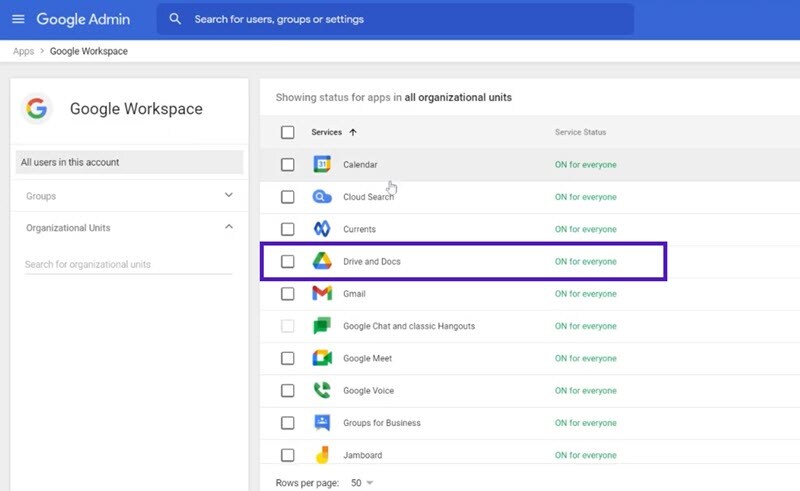This screenshot has width=800, height=491.
Task: Click the Gmail app icon
Action: click(322, 293)
